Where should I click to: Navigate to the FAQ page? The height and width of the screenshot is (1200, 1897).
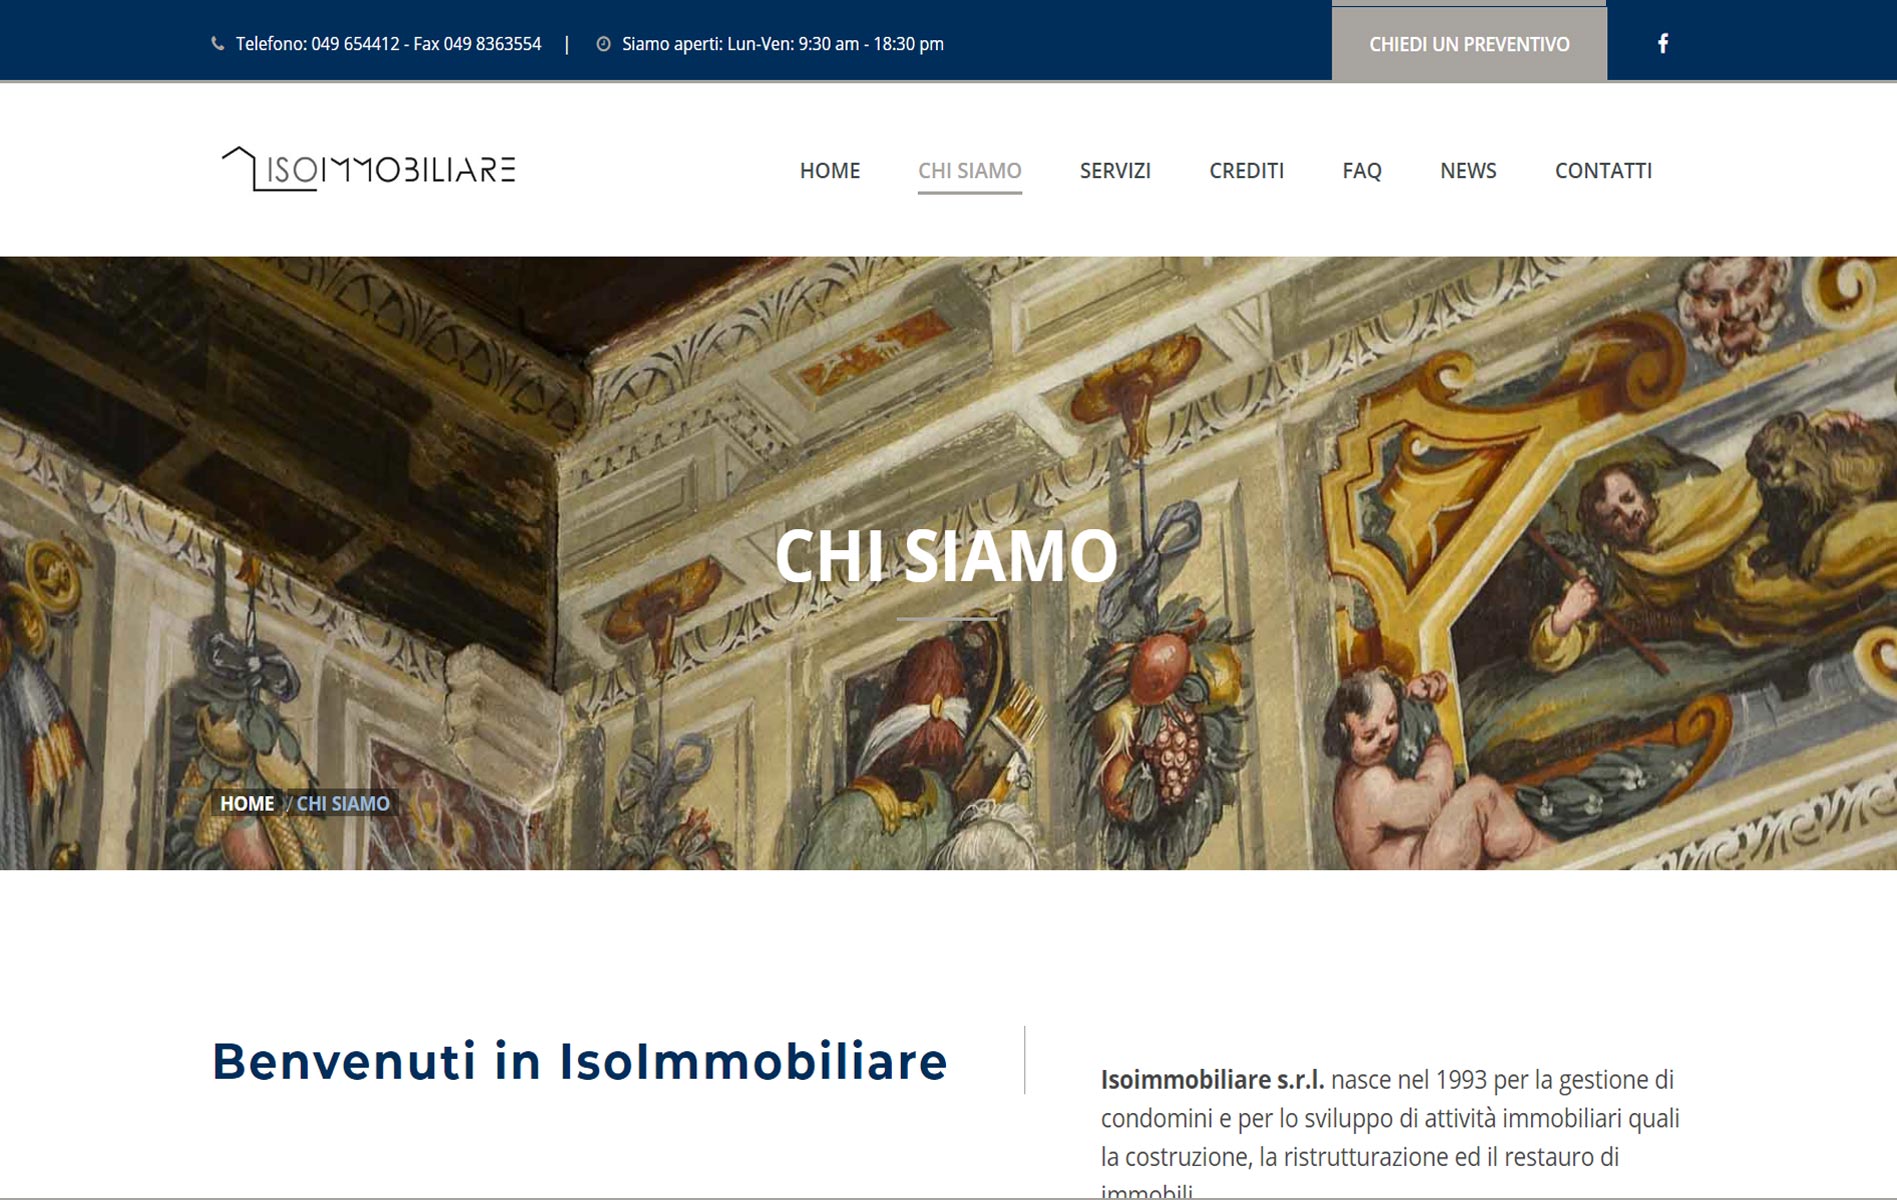coord(1362,171)
